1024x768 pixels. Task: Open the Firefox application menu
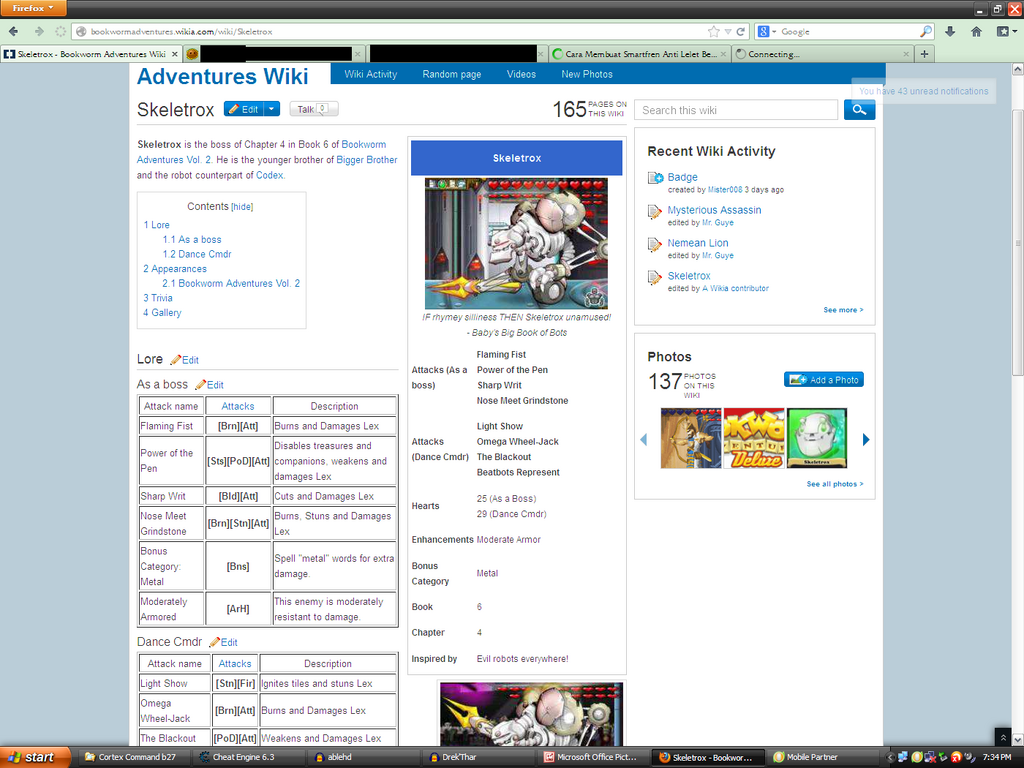33,8
